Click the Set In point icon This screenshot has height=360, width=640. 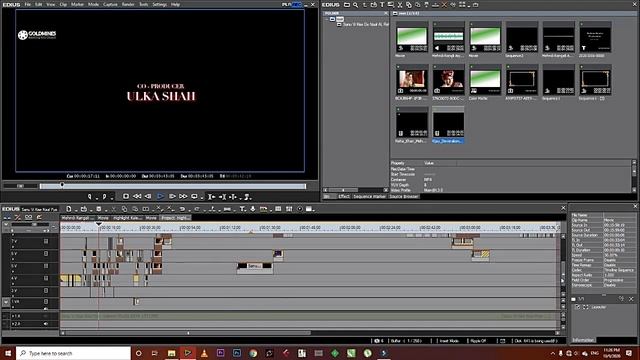[89, 197]
